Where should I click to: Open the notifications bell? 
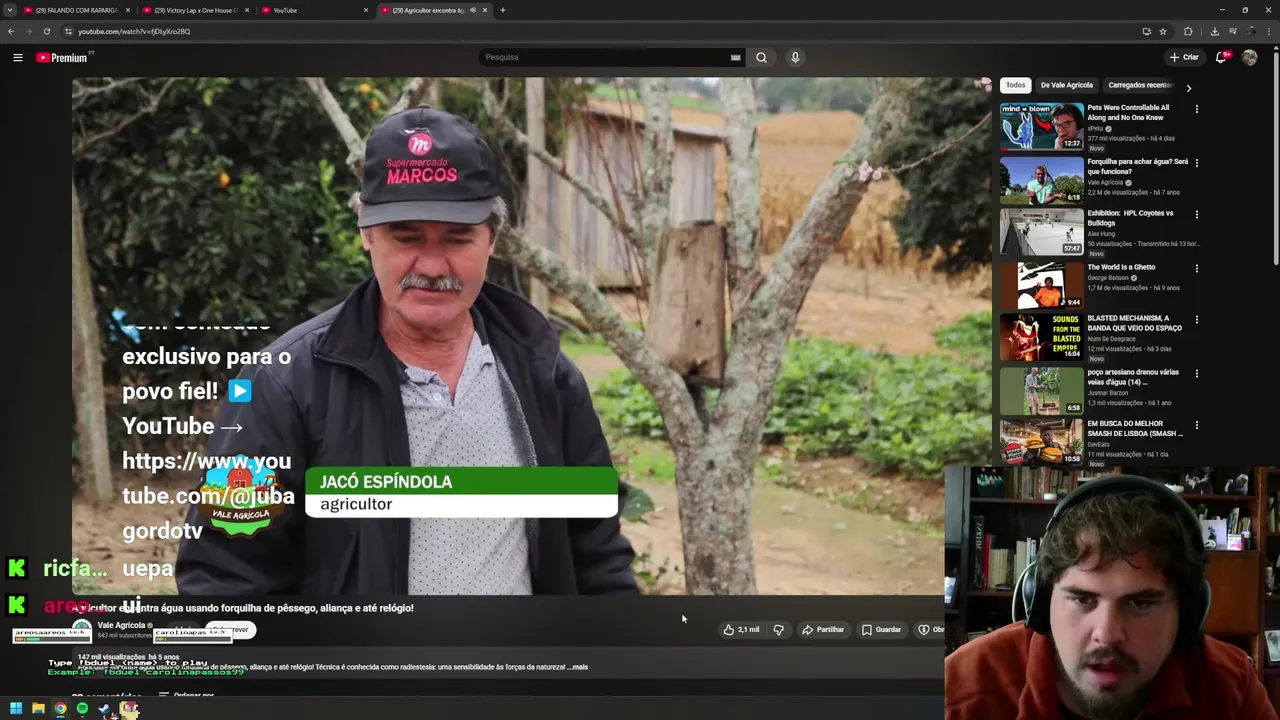pyautogui.click(x=1221, y=57)
